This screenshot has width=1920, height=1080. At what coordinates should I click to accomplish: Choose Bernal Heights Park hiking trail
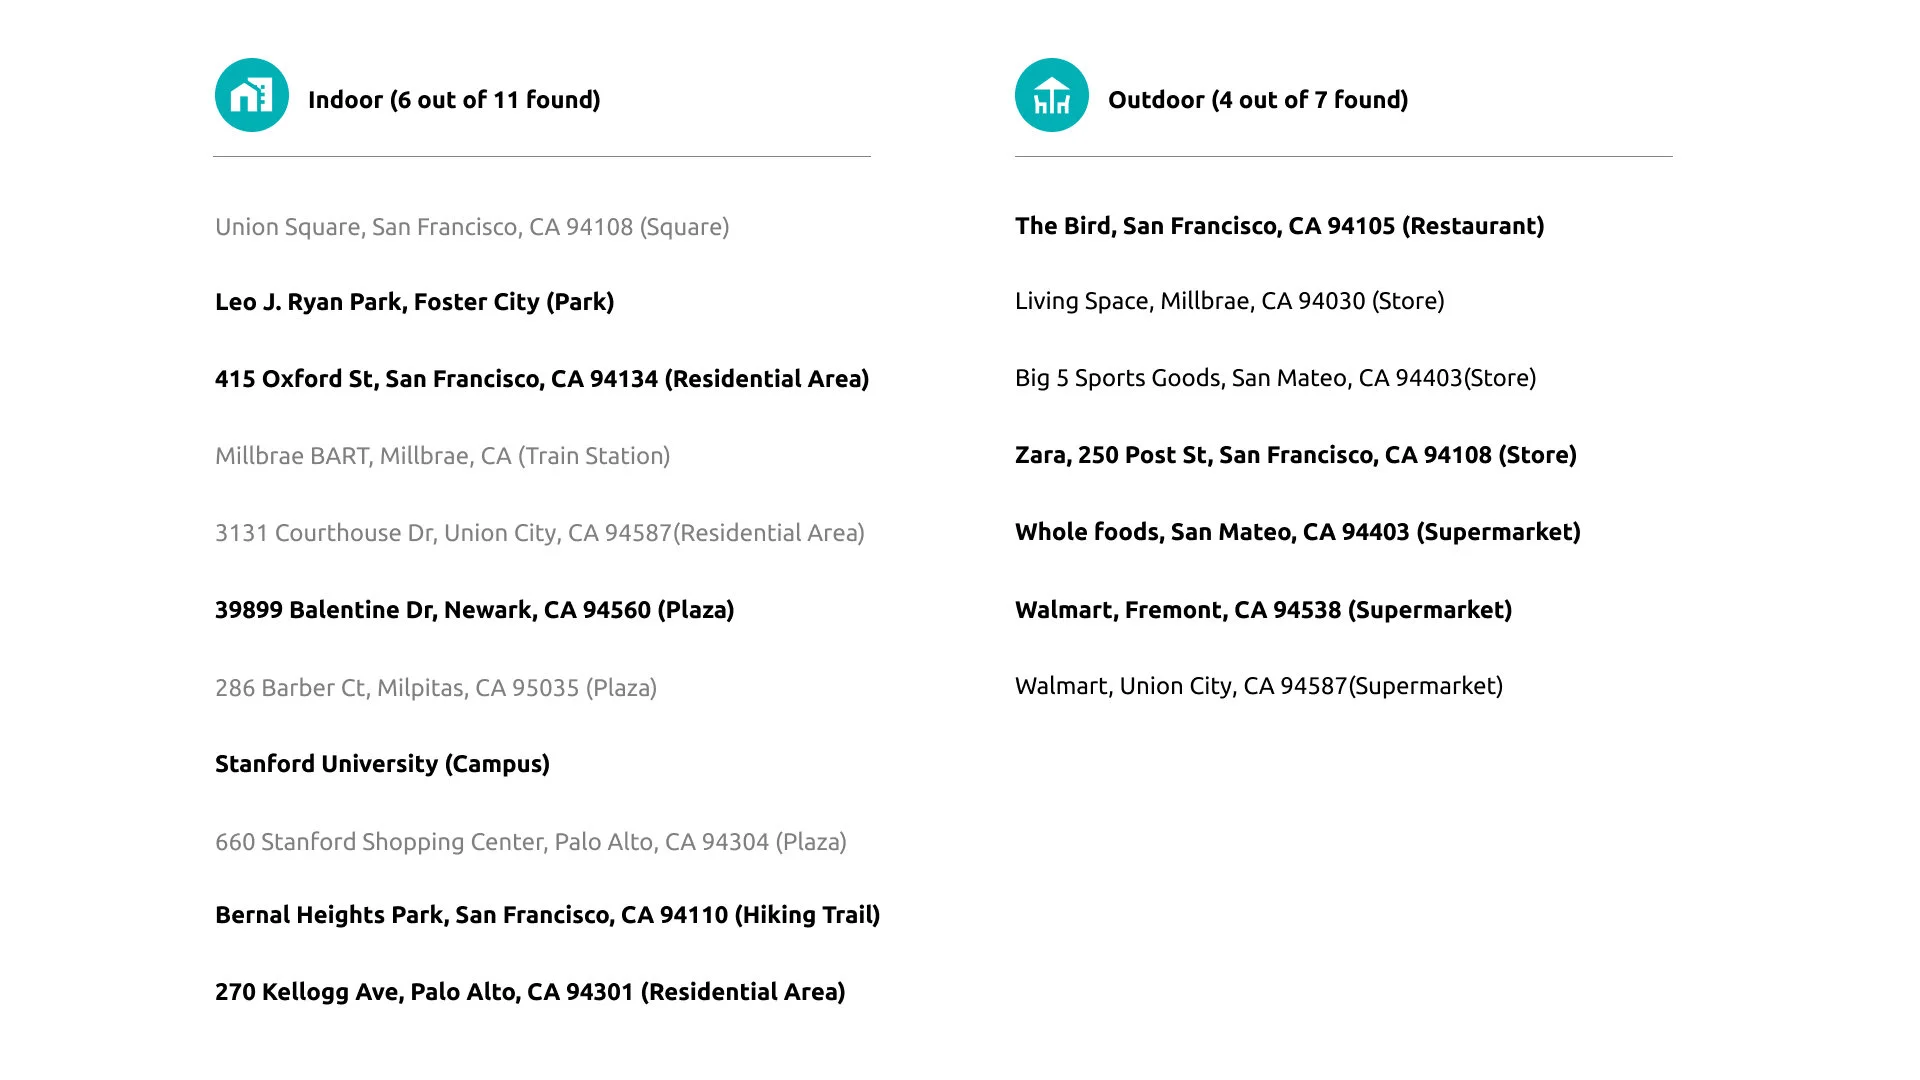pyautogui.click(x=548, y=915)
